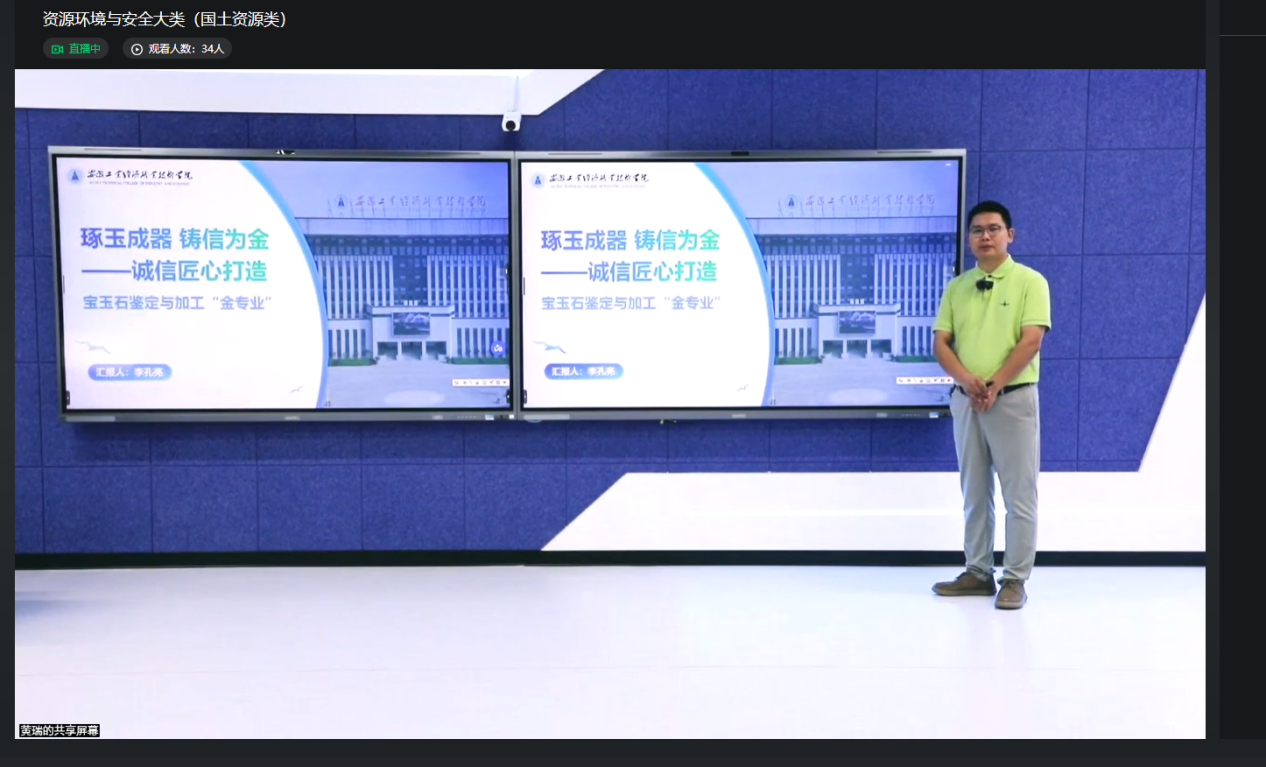Click the building photo on right screen
Image resolution: width=1266 pixels, height=767 pixels.
click(850, 290)
